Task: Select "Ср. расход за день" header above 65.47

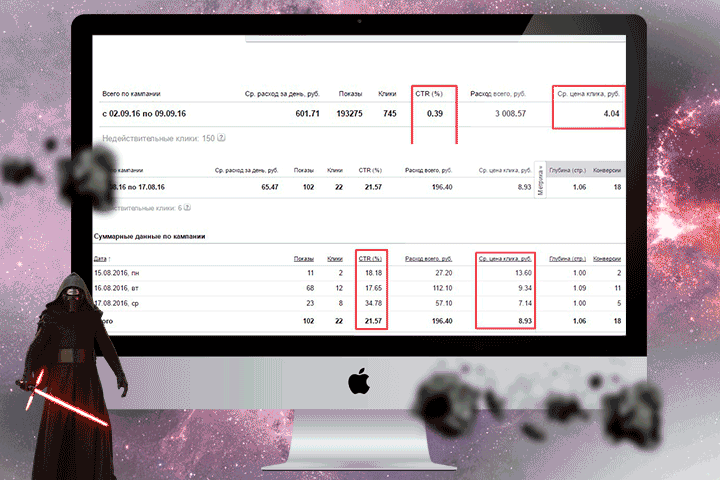Action: tap(247, 170)
